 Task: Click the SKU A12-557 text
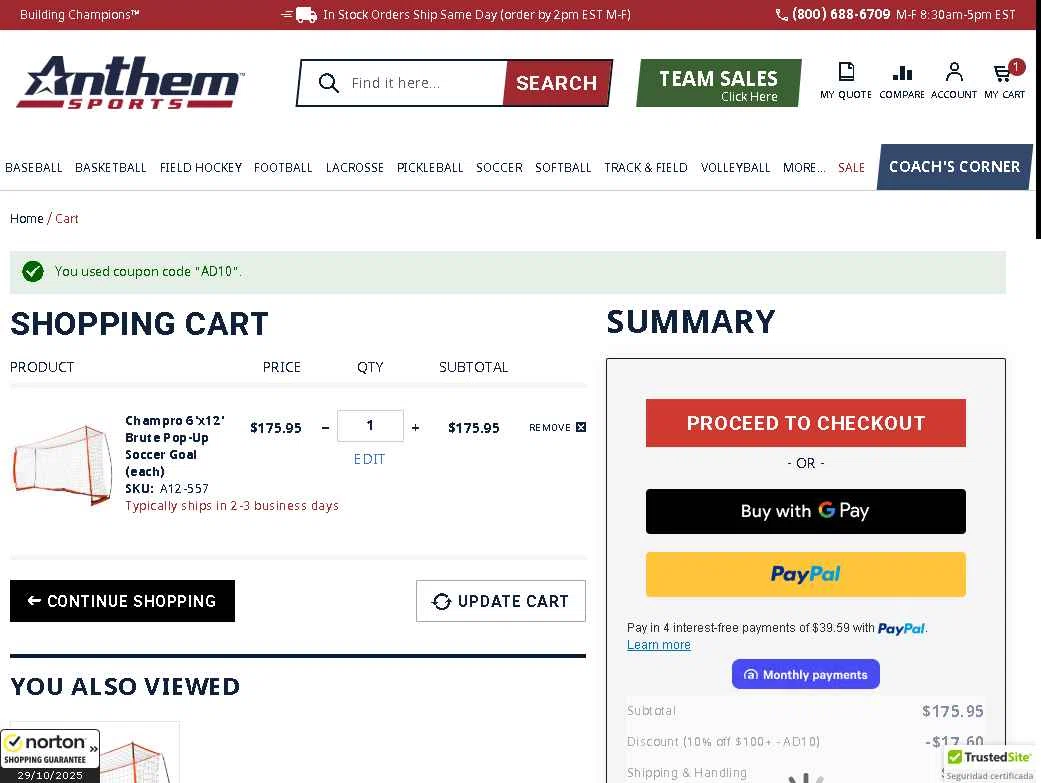tap(167, 489)
